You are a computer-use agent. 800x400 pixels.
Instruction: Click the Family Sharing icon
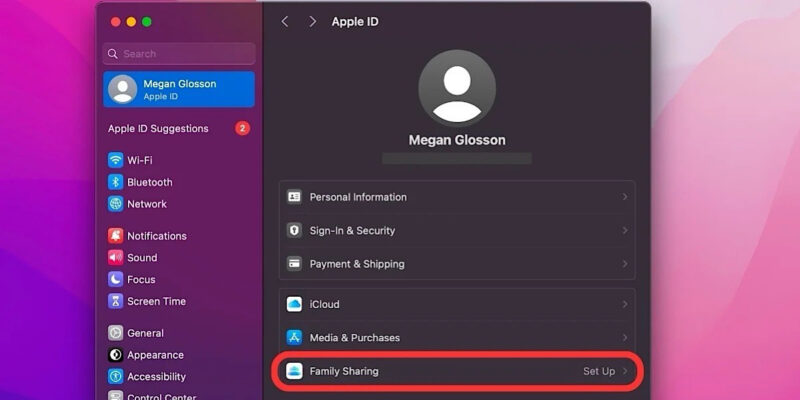294,371
